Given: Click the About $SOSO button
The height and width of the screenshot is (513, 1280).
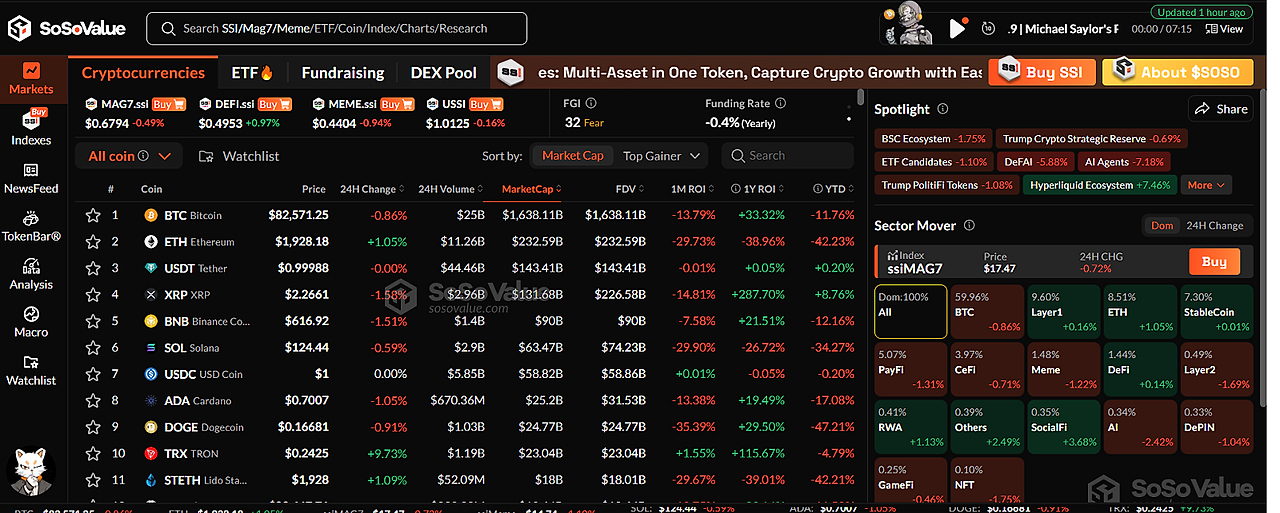Looking at the screenshot, I should (1177, 72).
